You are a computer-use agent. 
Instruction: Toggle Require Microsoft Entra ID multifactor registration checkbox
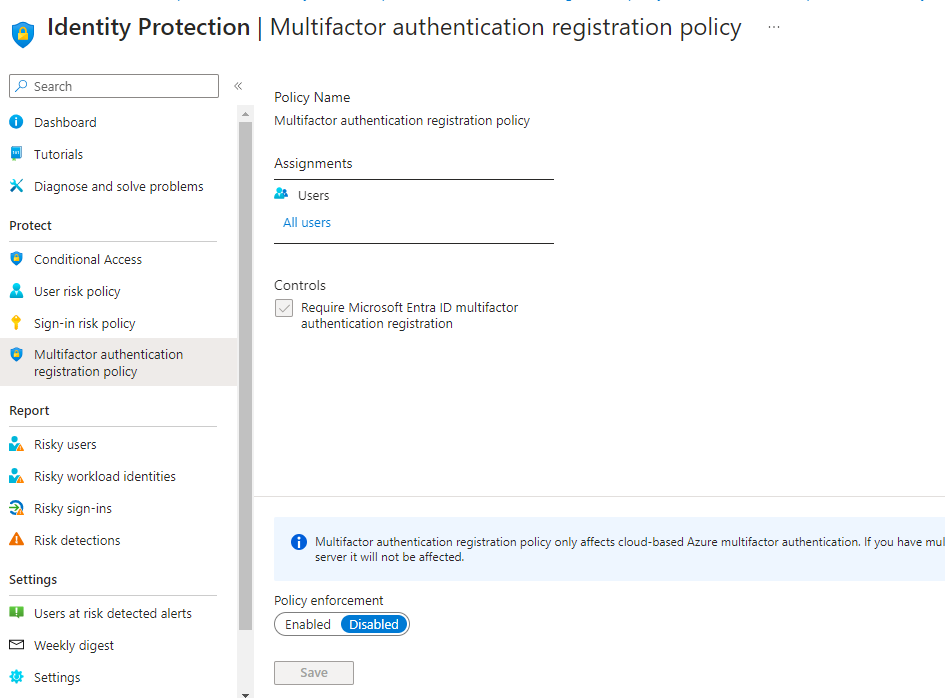coord(284,308)
